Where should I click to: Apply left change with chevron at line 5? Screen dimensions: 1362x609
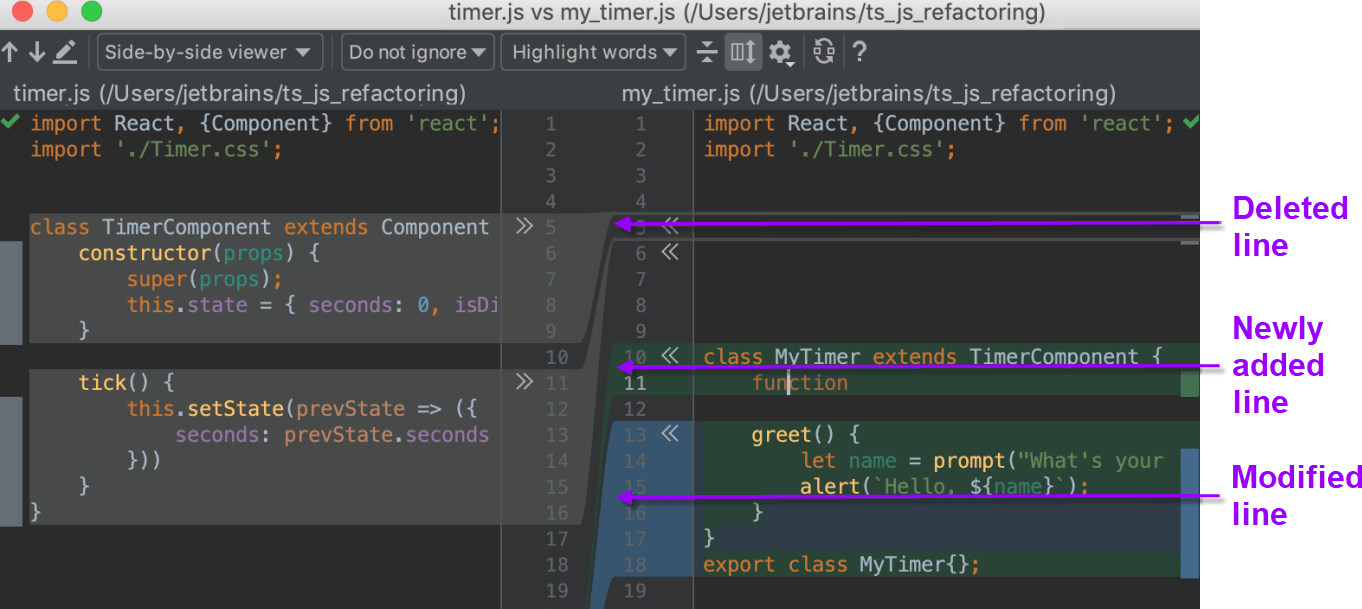[524, 227]
